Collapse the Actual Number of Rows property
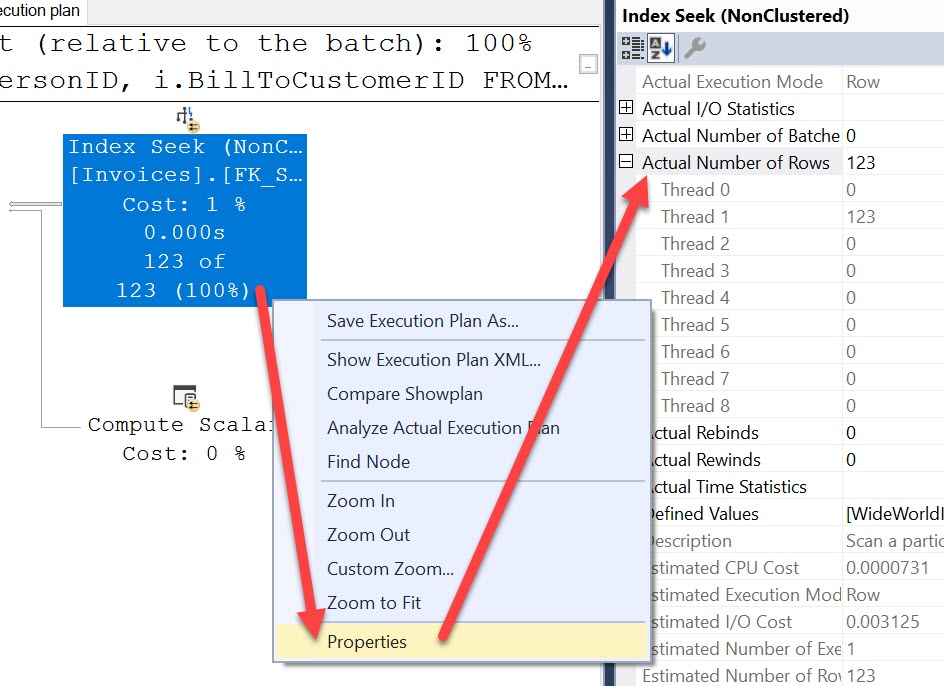The image size is (944, 686). tap(626, 161)
